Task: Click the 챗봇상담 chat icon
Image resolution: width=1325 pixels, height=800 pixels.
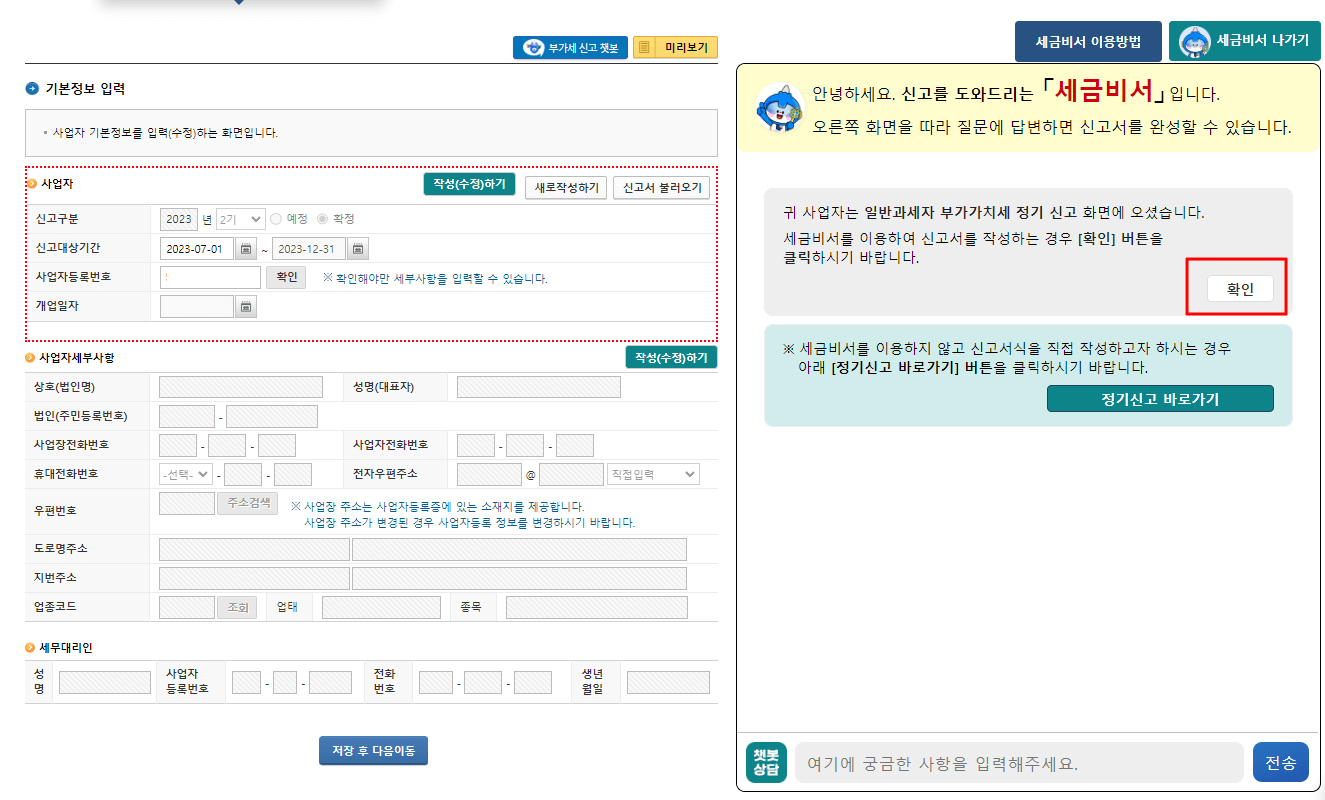Action: coord(764,761)
